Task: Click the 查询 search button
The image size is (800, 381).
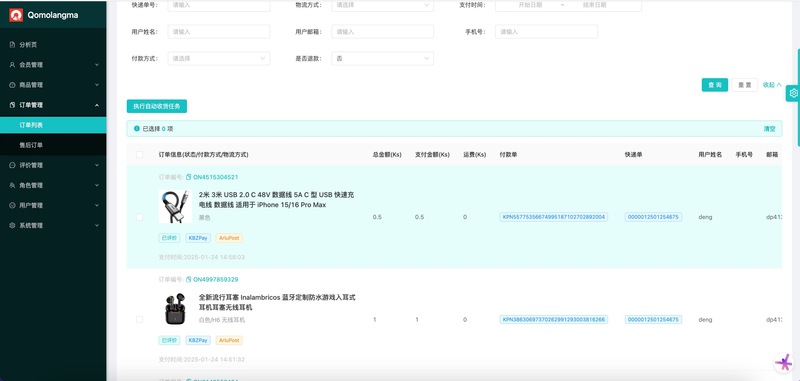Action: click(x=715, y=85)
